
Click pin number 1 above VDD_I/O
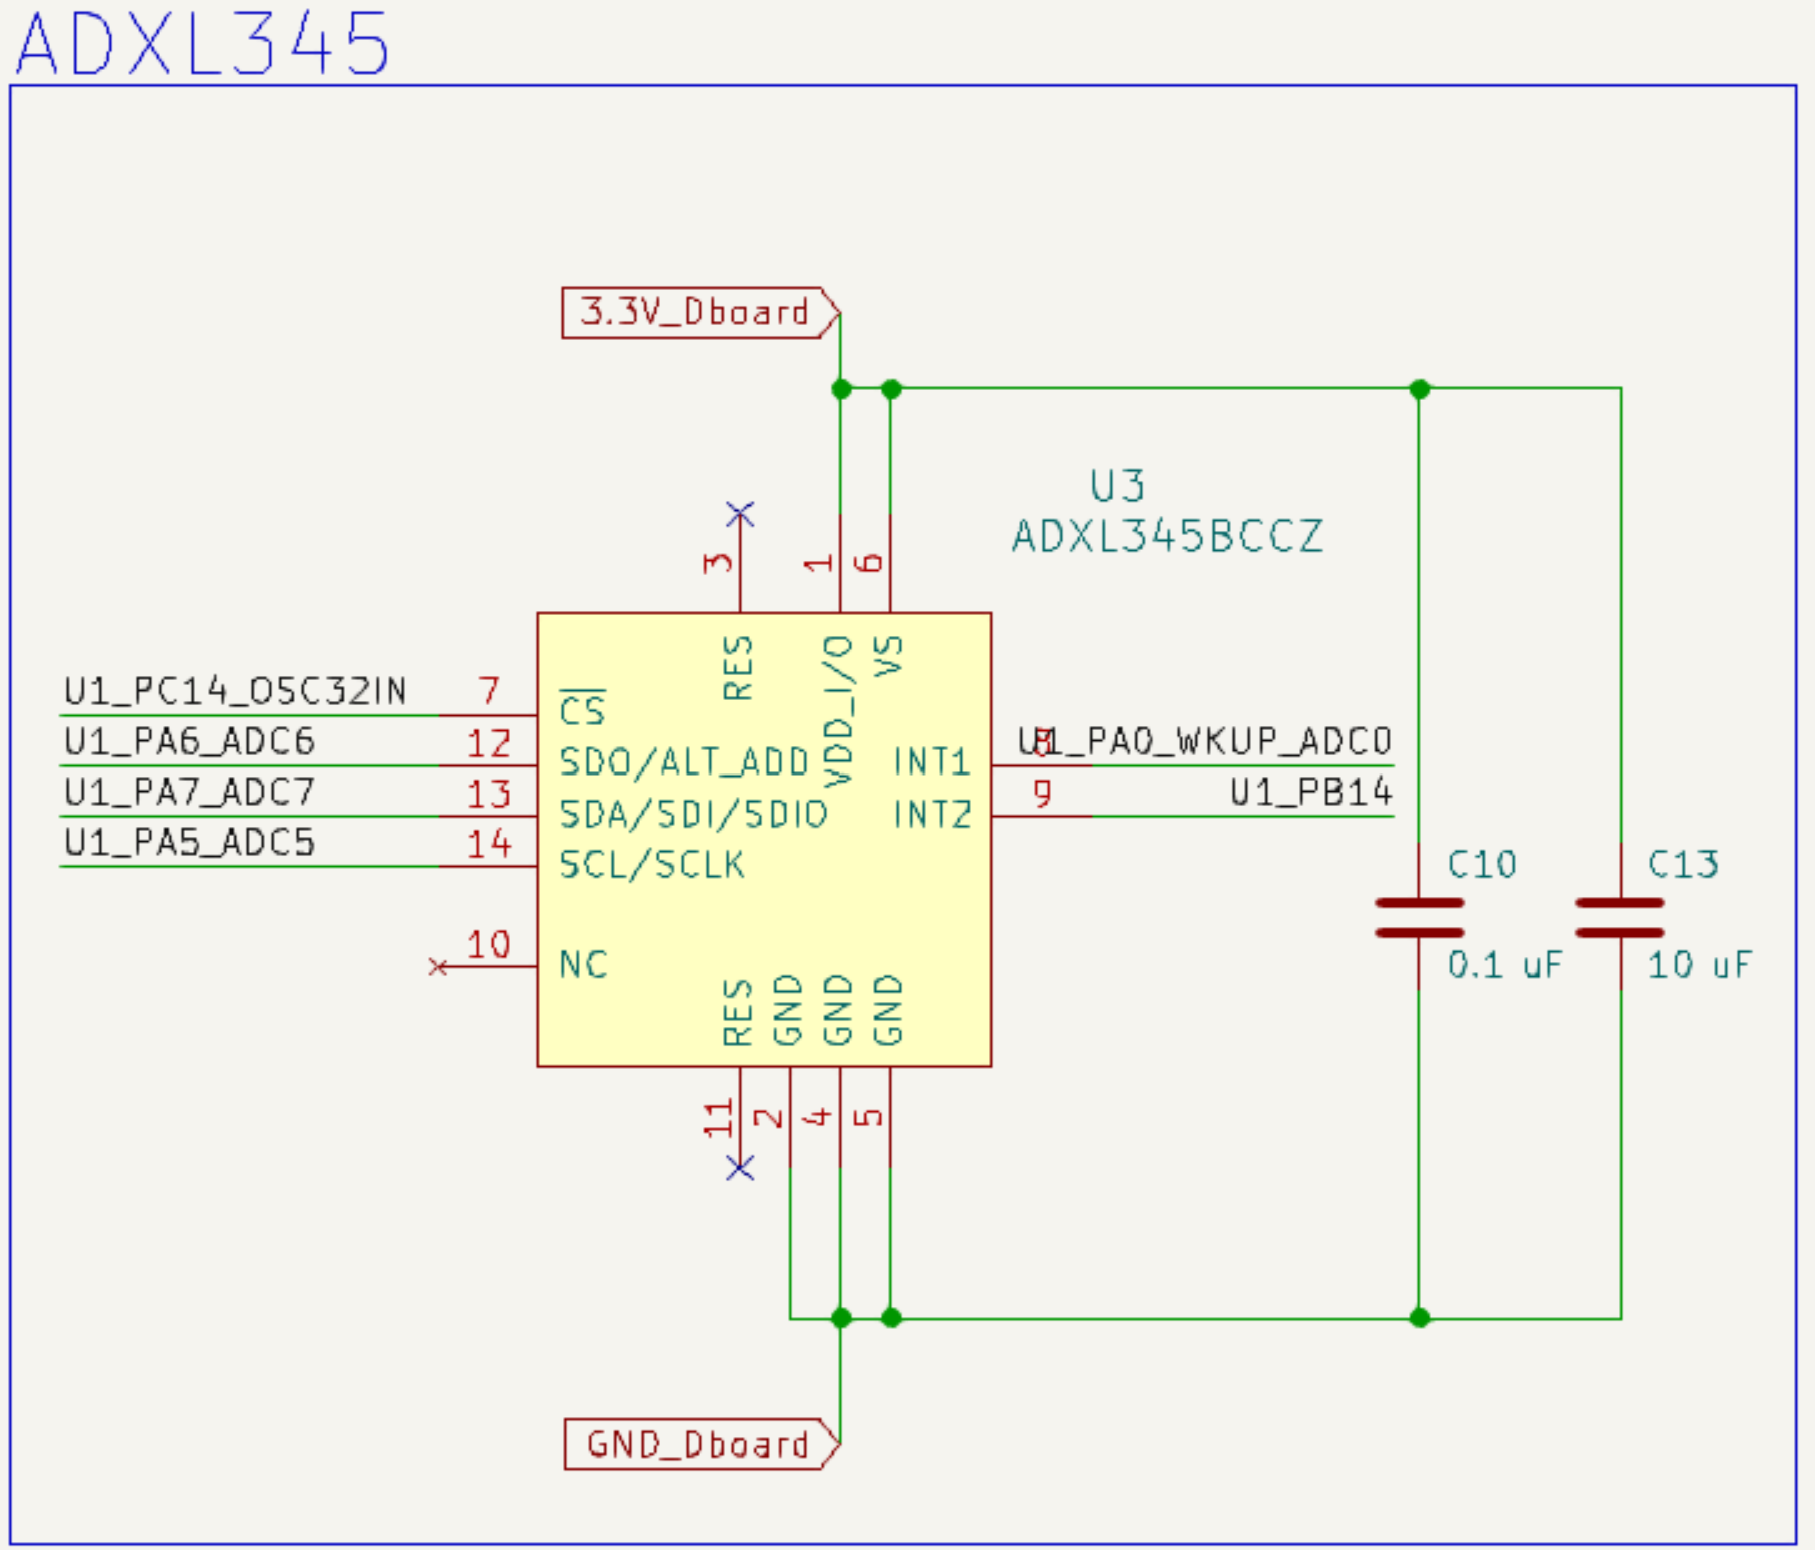819,564
